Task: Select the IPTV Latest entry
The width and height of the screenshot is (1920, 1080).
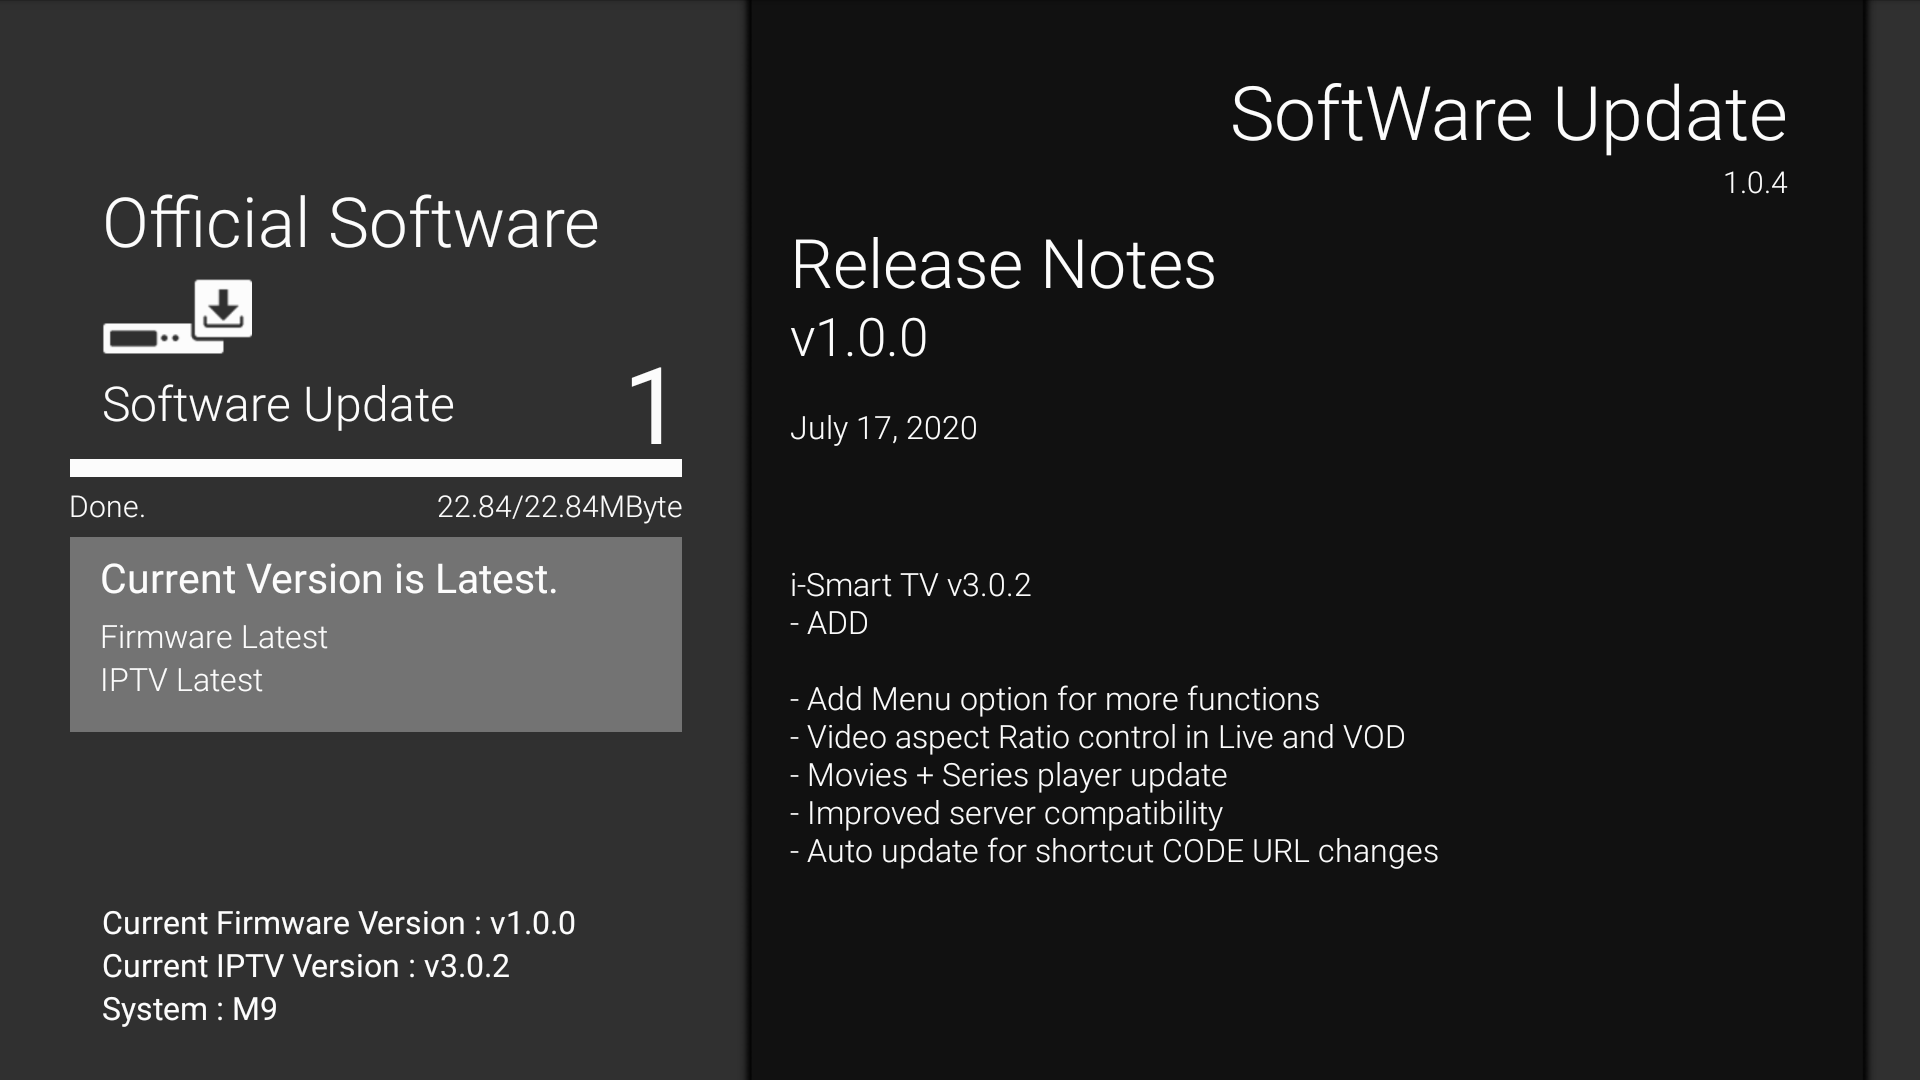Action: pos(181,680)
